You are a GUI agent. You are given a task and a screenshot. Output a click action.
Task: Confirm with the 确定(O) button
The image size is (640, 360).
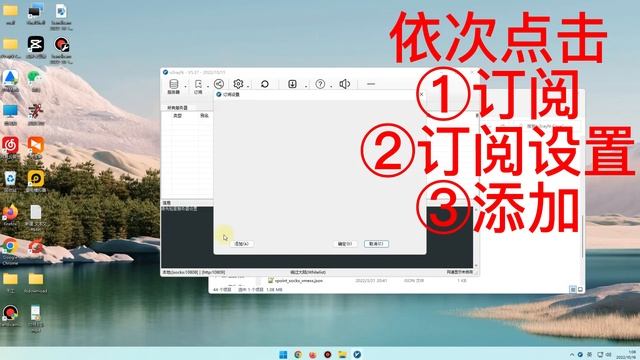345,244
